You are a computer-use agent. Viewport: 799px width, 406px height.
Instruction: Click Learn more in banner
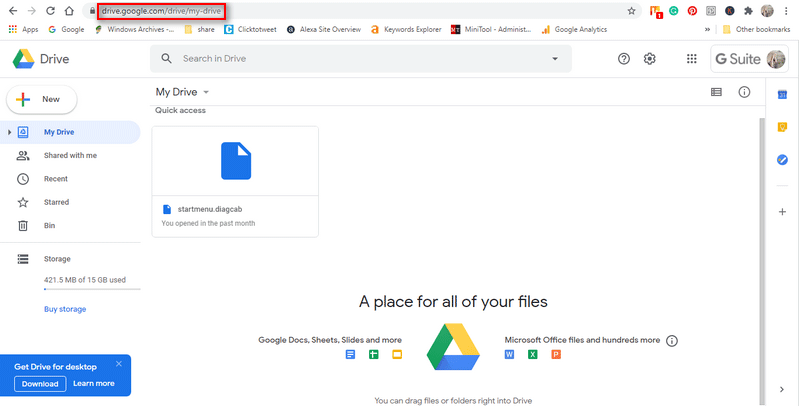(x=94, y=384)
